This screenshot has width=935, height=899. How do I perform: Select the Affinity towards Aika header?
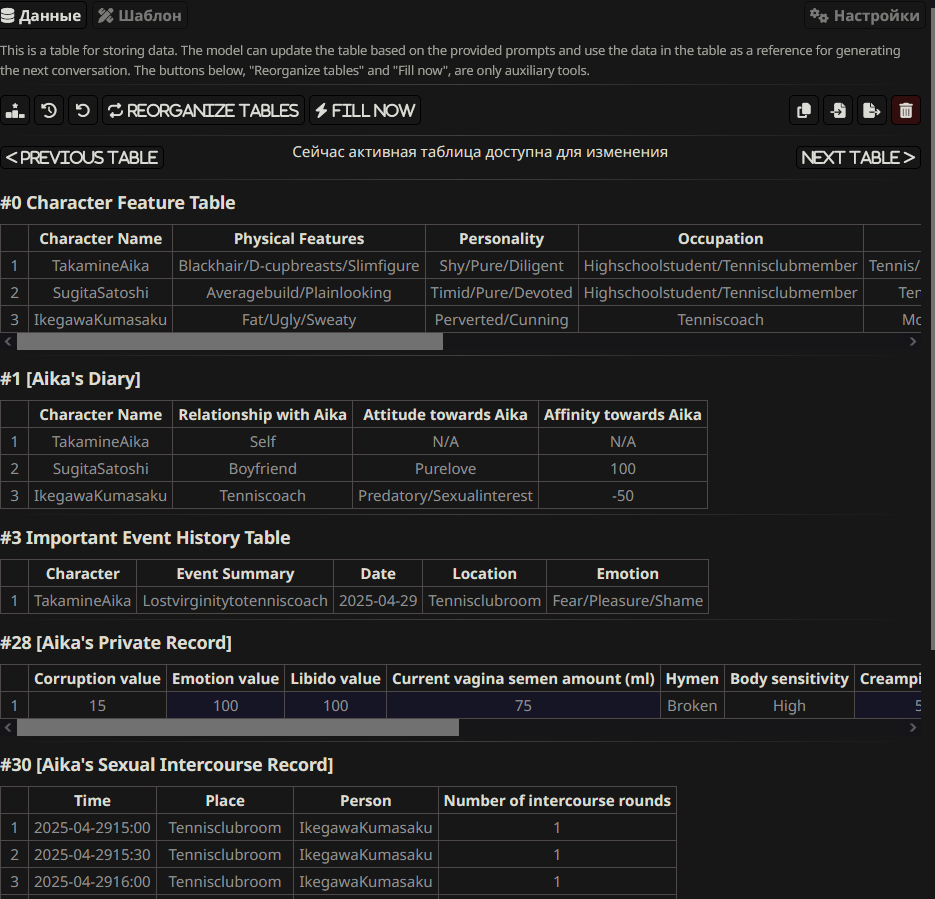(623, 414)
